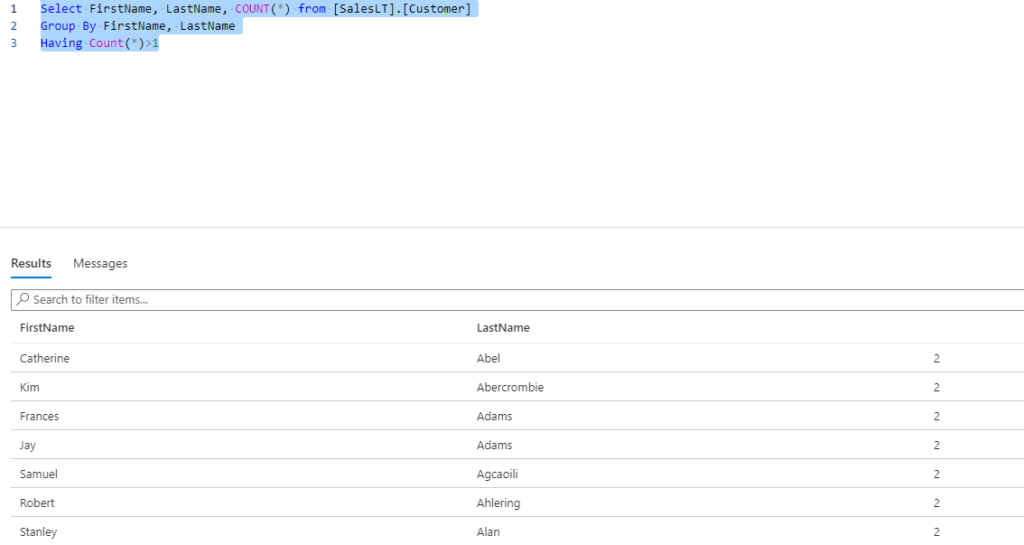
Task: Click the Having keyword on line 3
Action: tap(61, 44)
